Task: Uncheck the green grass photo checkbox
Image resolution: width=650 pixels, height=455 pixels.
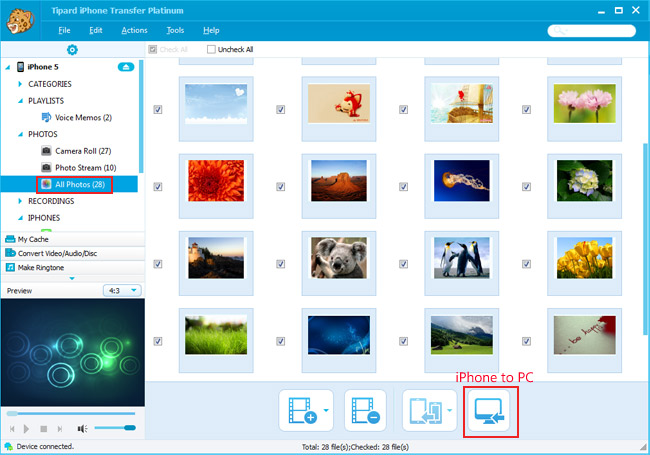Action: [158, 341]
